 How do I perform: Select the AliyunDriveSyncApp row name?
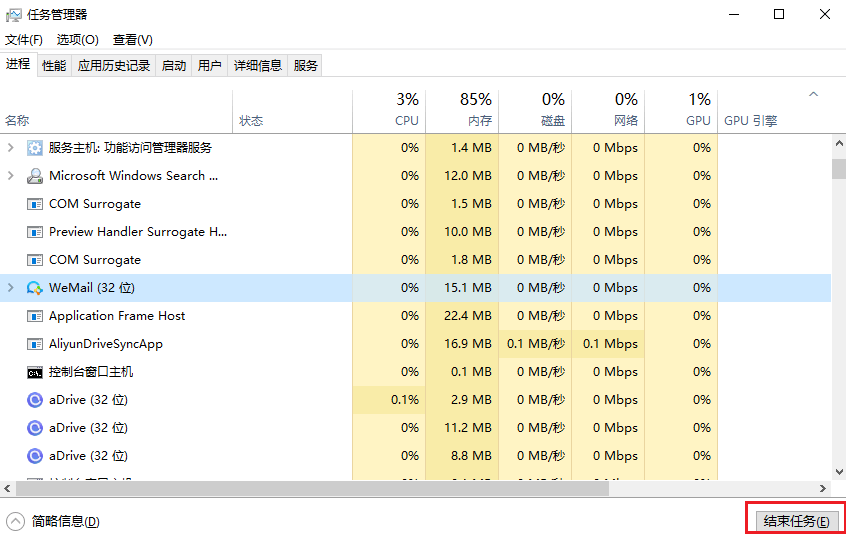coord(106,344)
